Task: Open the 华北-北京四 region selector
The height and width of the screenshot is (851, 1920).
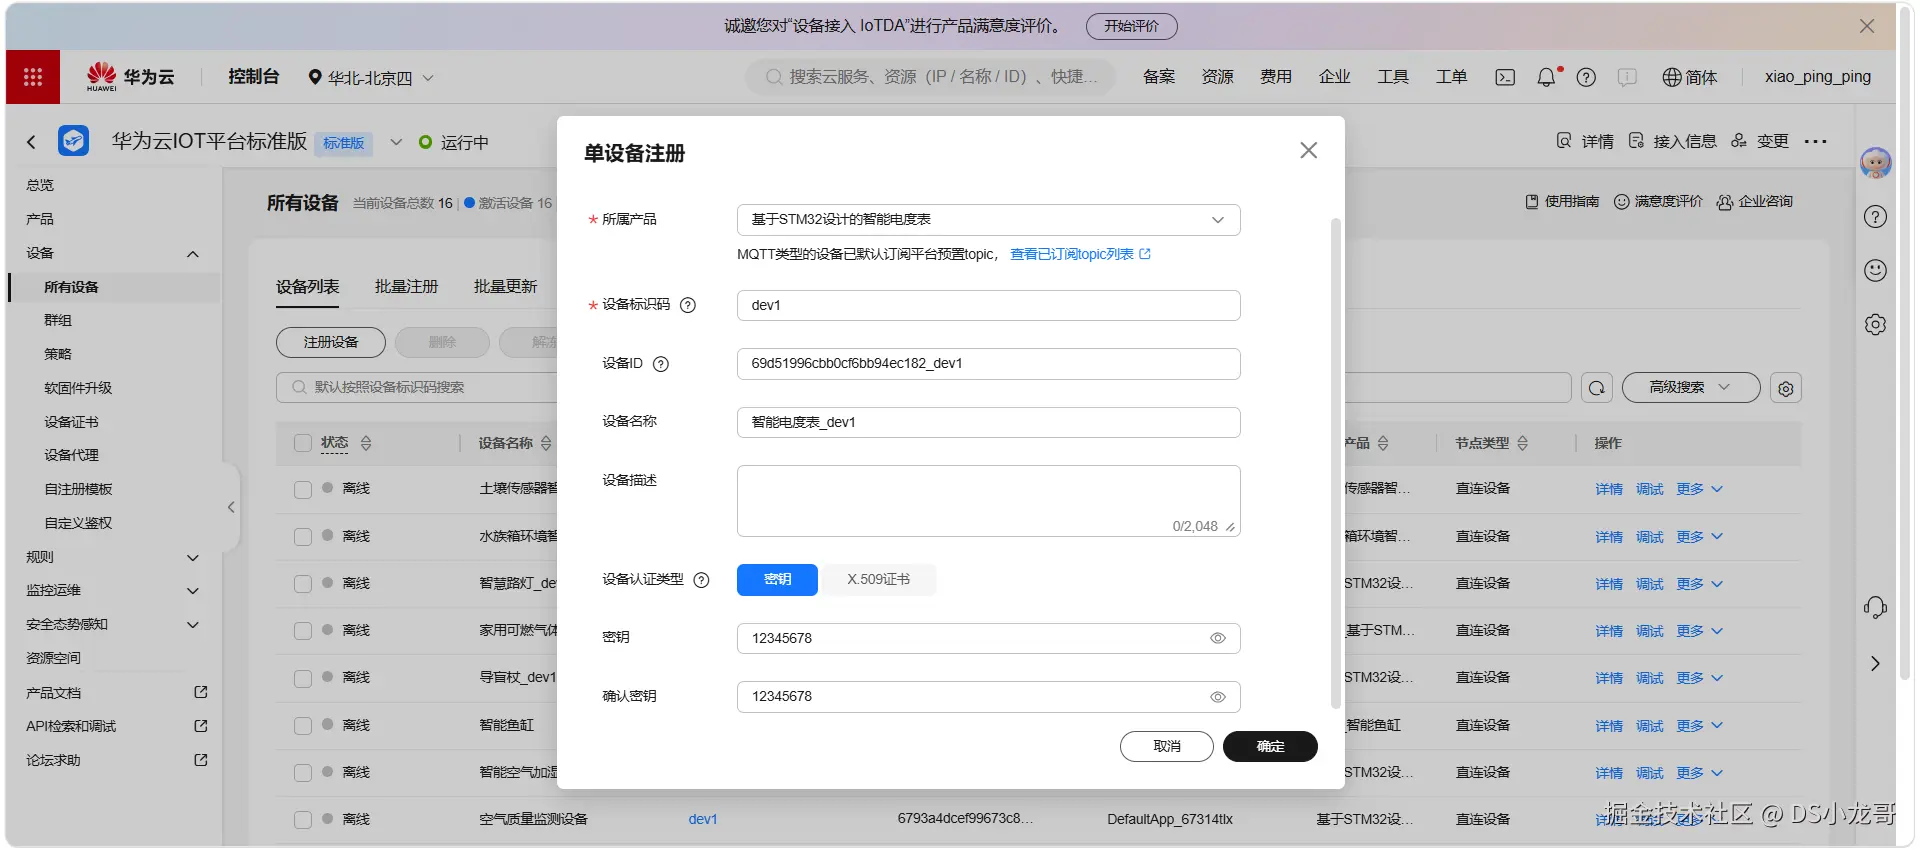Action: pos(370,77)
